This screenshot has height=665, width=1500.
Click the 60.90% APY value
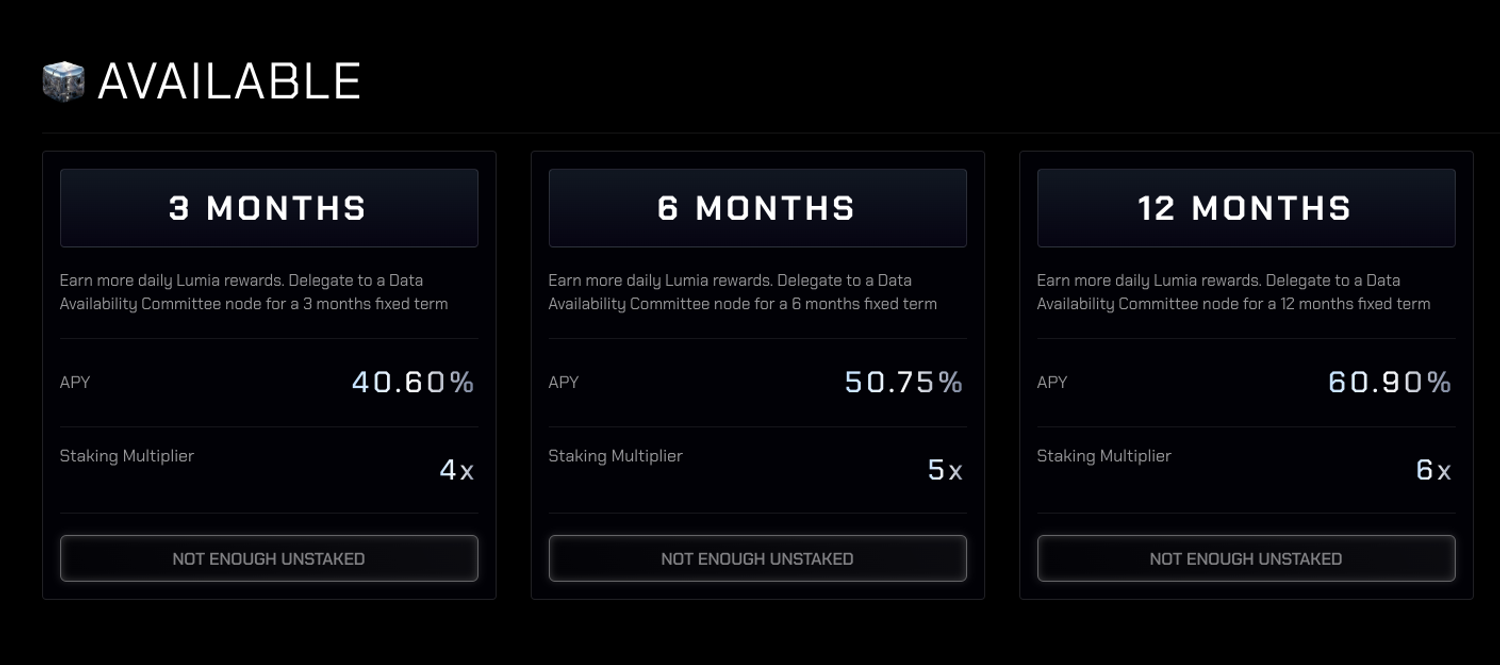click(1390, 382)
